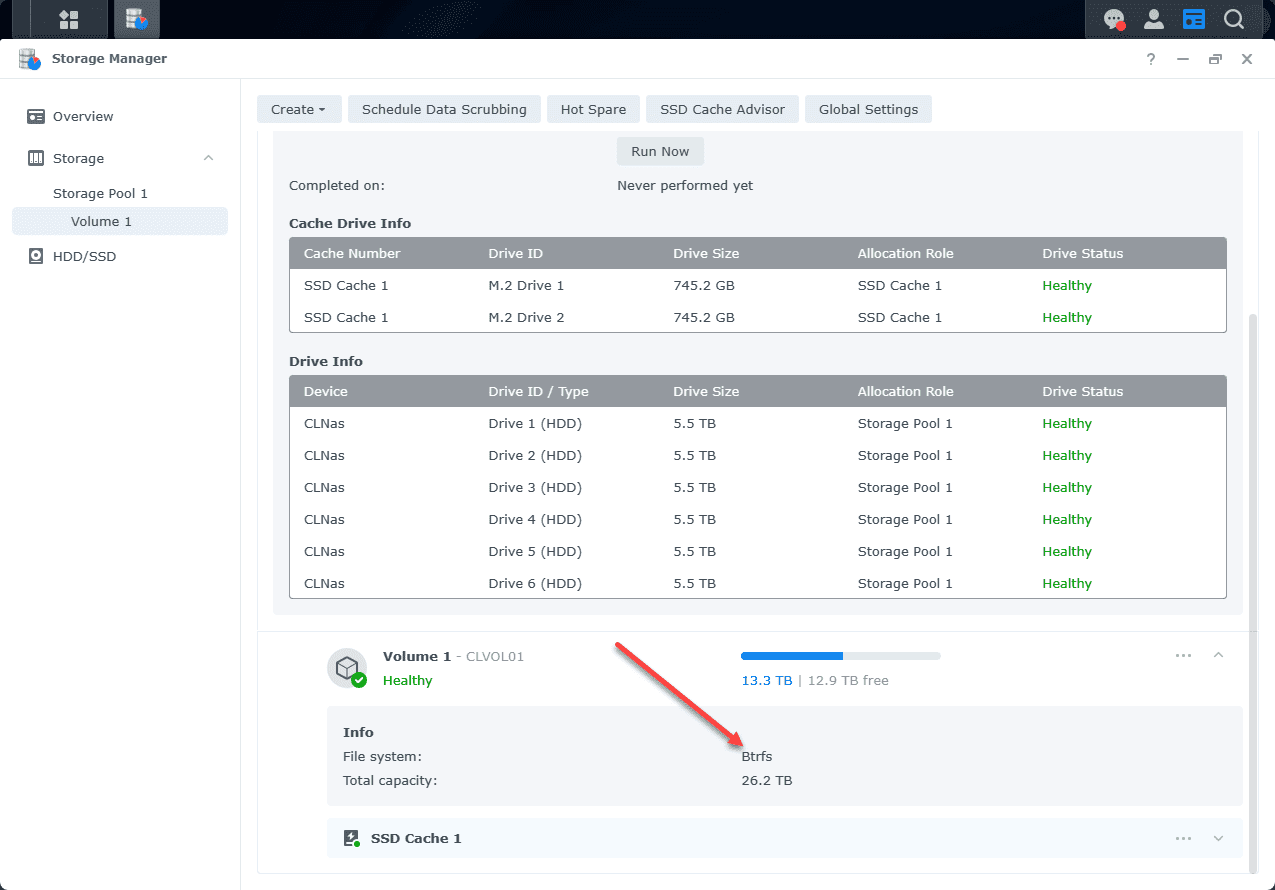Click Storage Manager taskbar icon
This screenshot has width=1275, height=890.
pyautogui.click(x=136, y=19)
